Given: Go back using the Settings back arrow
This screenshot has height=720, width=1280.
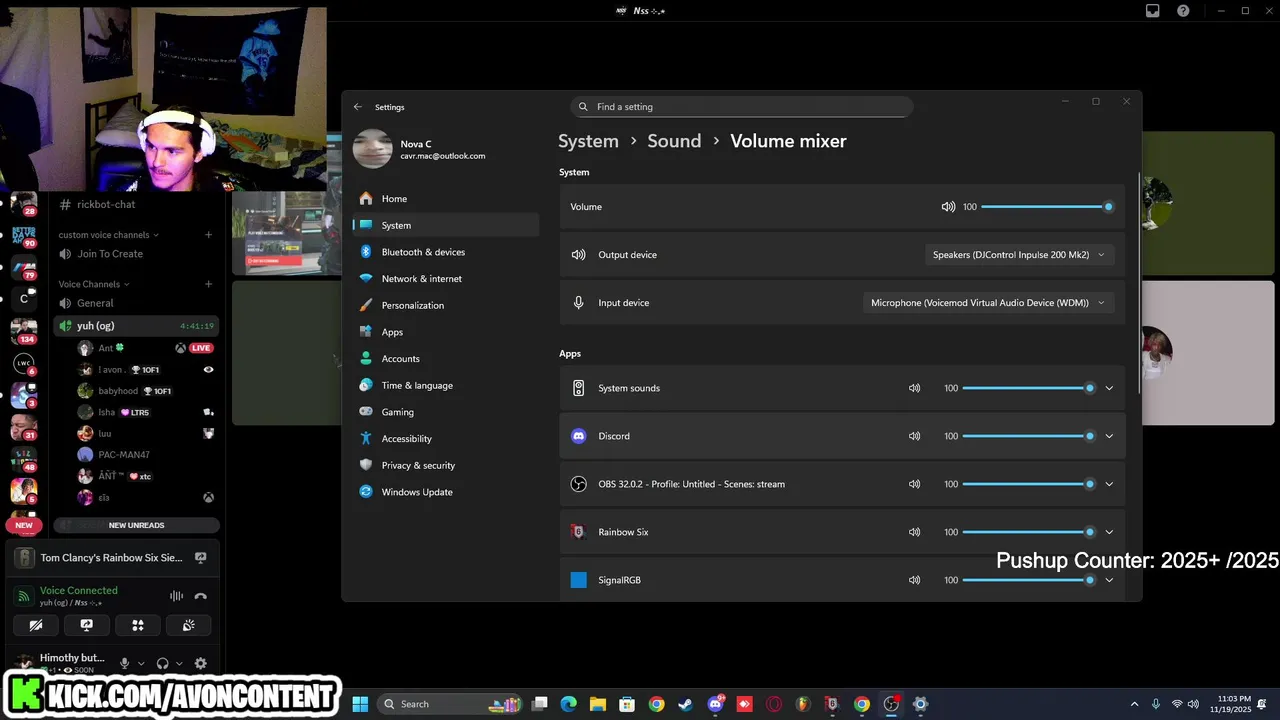Looking at the screenshot, I should click(358, 107).
